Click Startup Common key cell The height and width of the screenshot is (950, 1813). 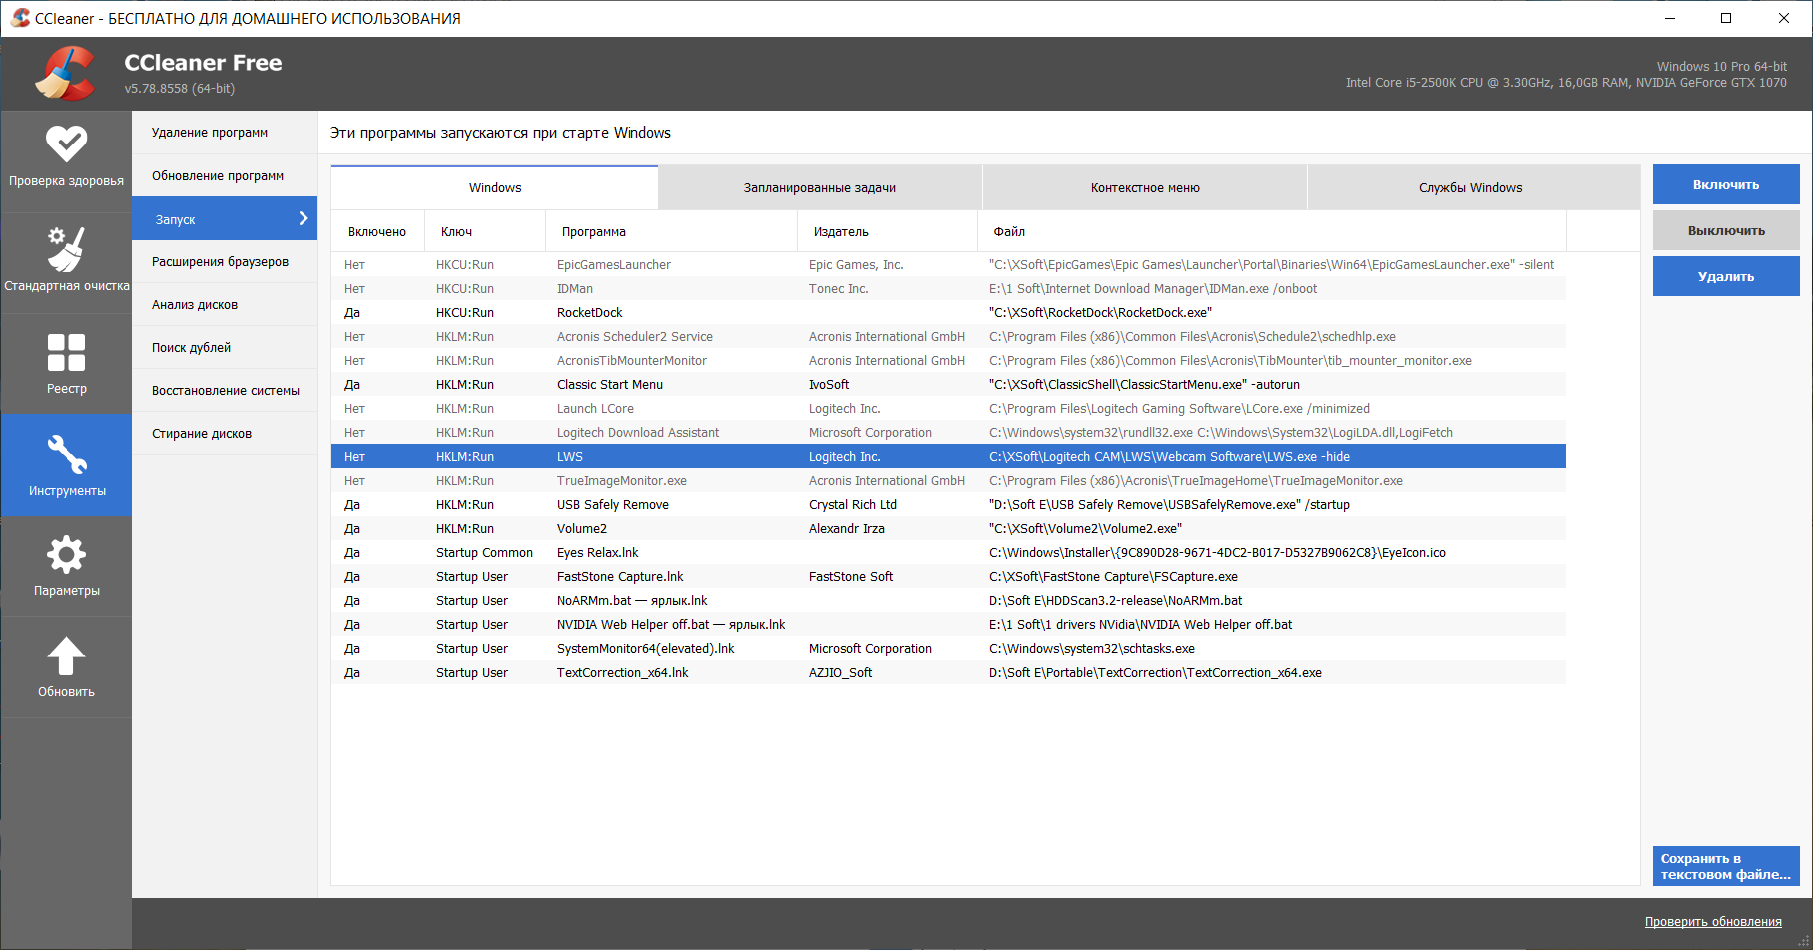[484, 553]
